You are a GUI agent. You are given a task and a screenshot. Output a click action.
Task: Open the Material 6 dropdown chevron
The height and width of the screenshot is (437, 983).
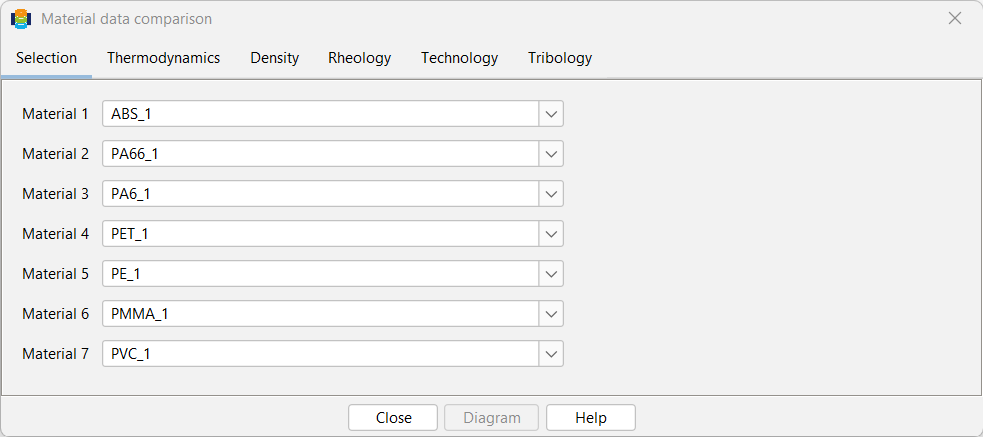pos(551,313)
